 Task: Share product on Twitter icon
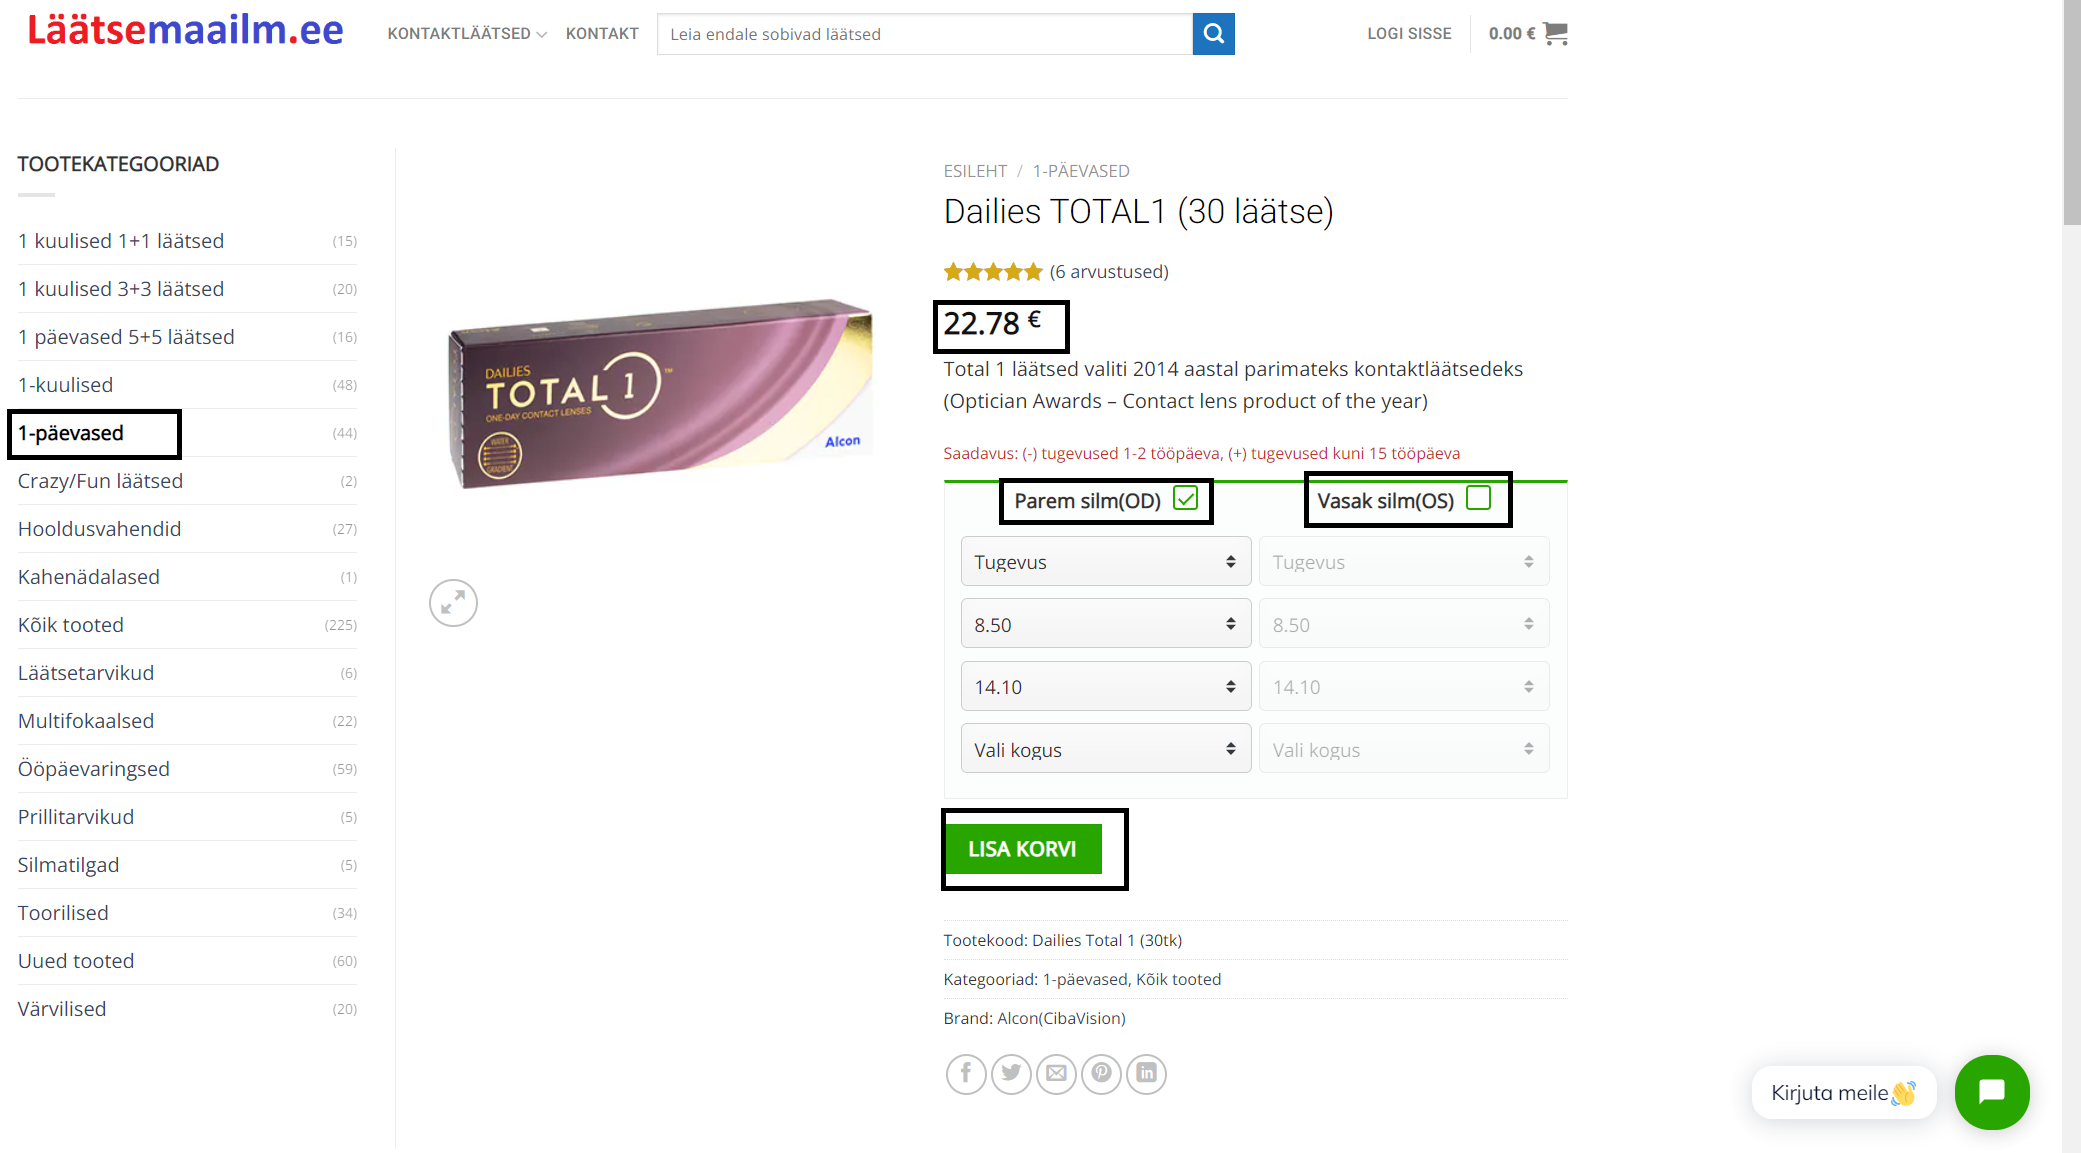point(1011,1074)
